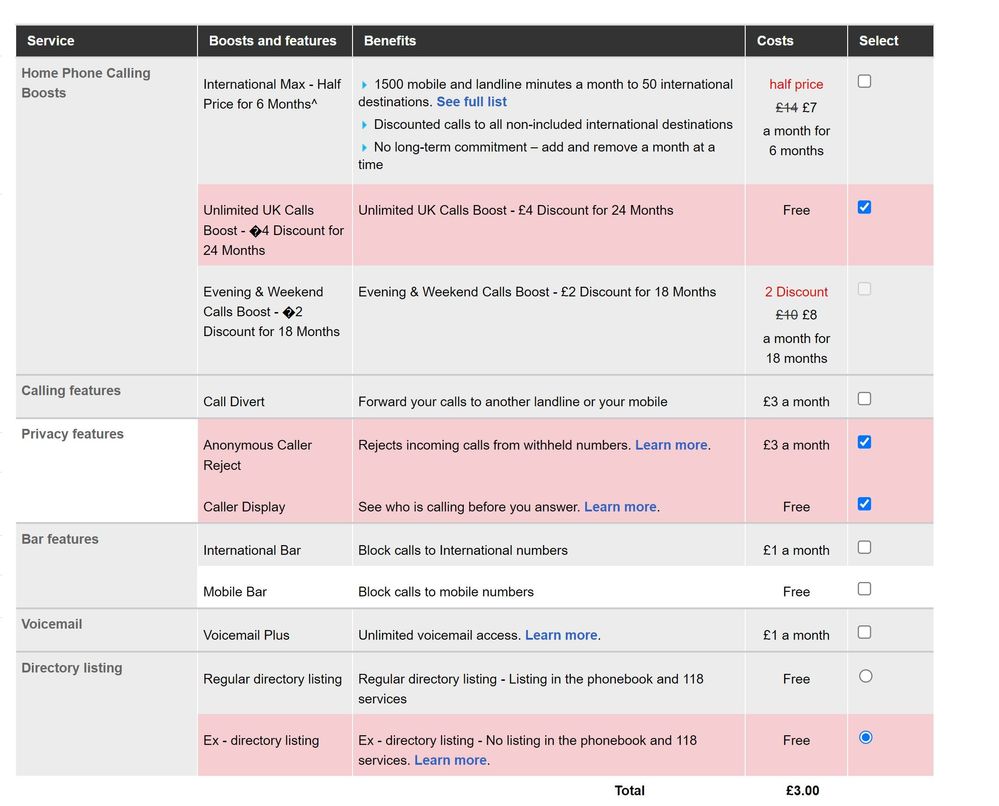
Task: Click the Service column header
Action: pos(51,41)
